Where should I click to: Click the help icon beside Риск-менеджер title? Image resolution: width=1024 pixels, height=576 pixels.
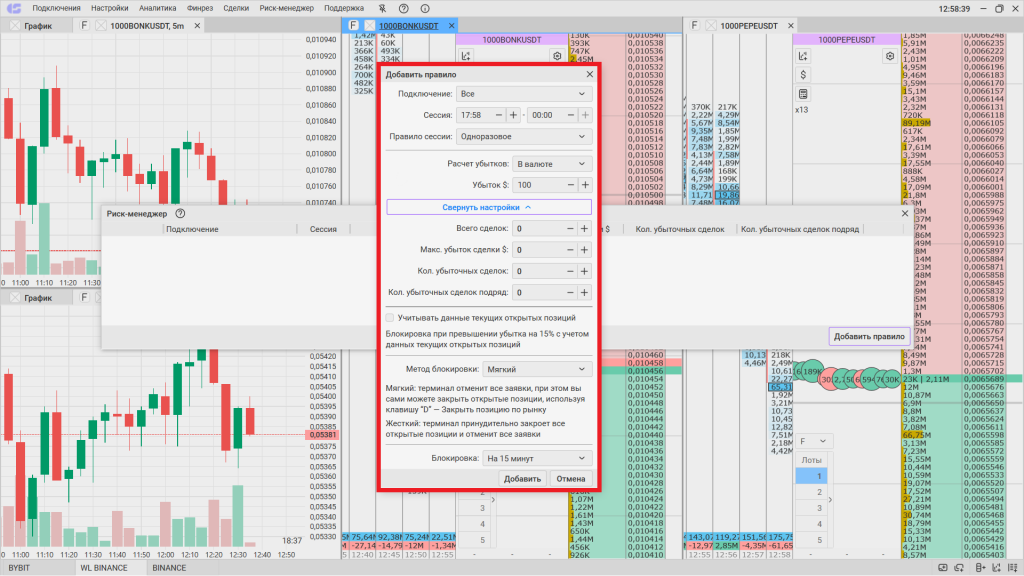tap(180, 214)
